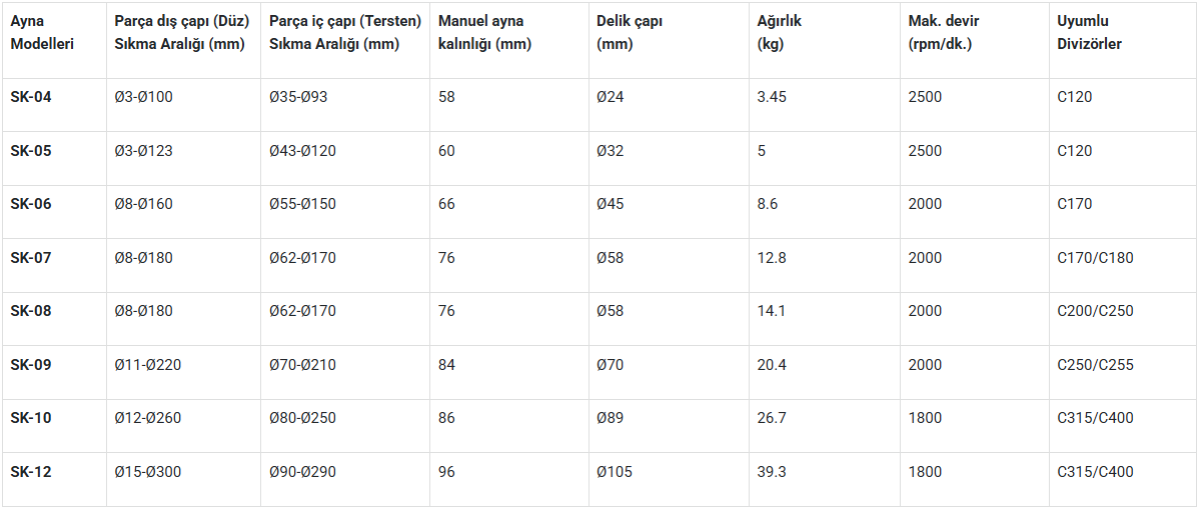Screen dimensions: 1199x508
Task: Click the SK-06 model cell
Action: coord(31,204)
